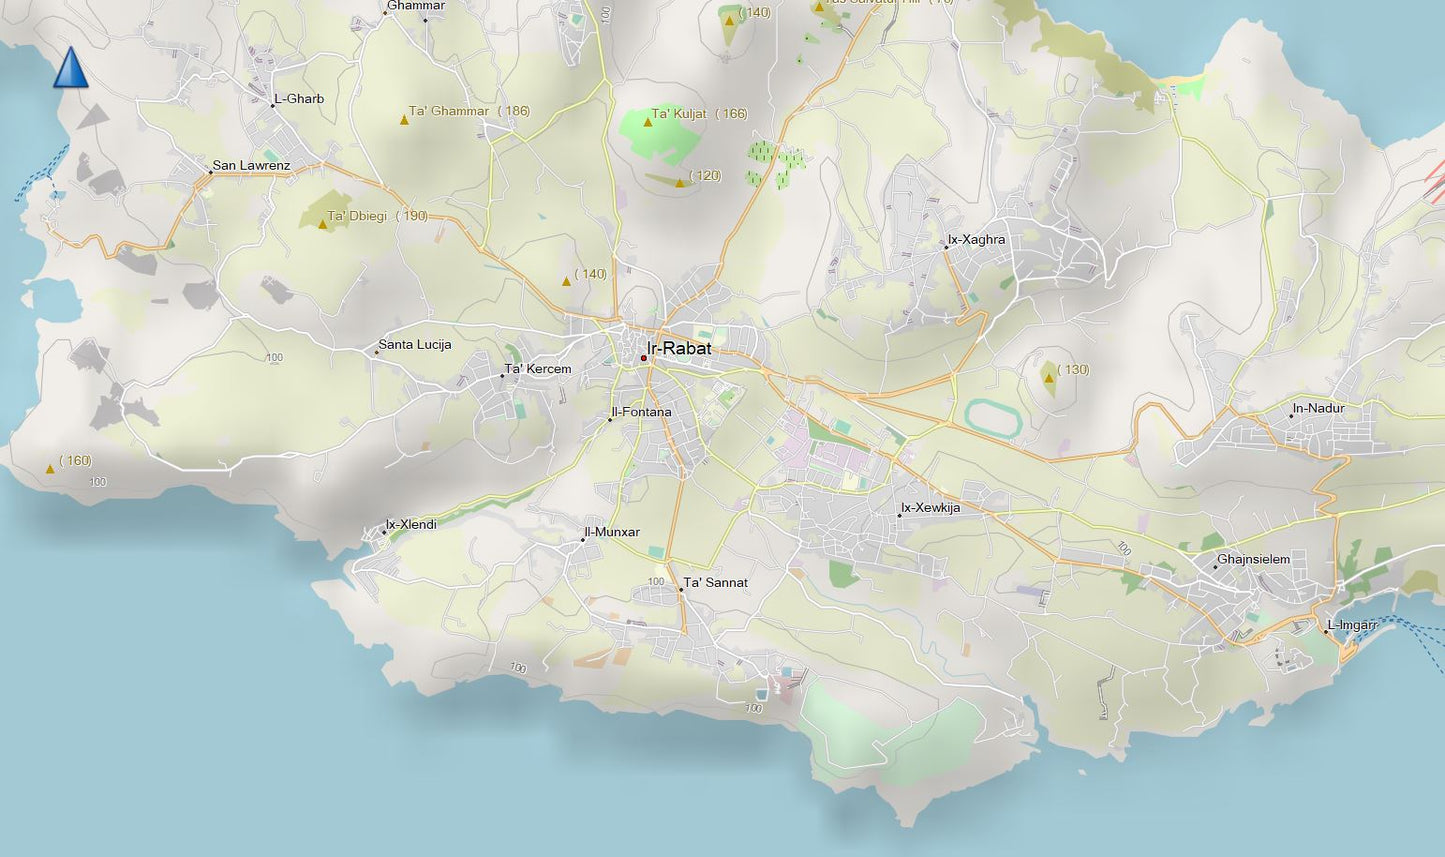Click the oval racecourse track symbol

point(994,419)
